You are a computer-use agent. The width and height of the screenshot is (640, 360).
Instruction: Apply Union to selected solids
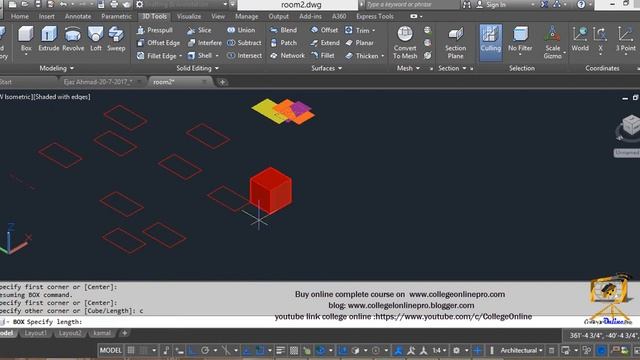[241, 30]
